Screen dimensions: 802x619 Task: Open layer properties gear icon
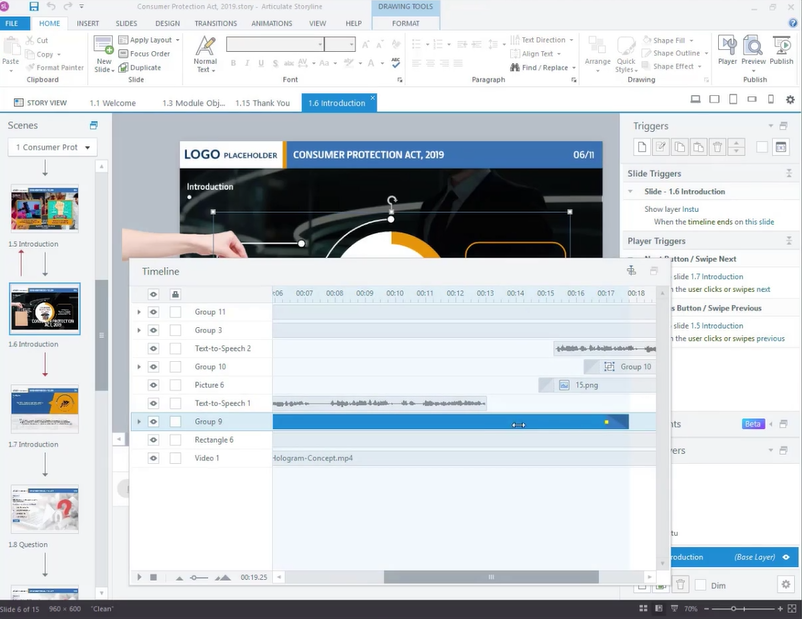(x=786, y=584)
